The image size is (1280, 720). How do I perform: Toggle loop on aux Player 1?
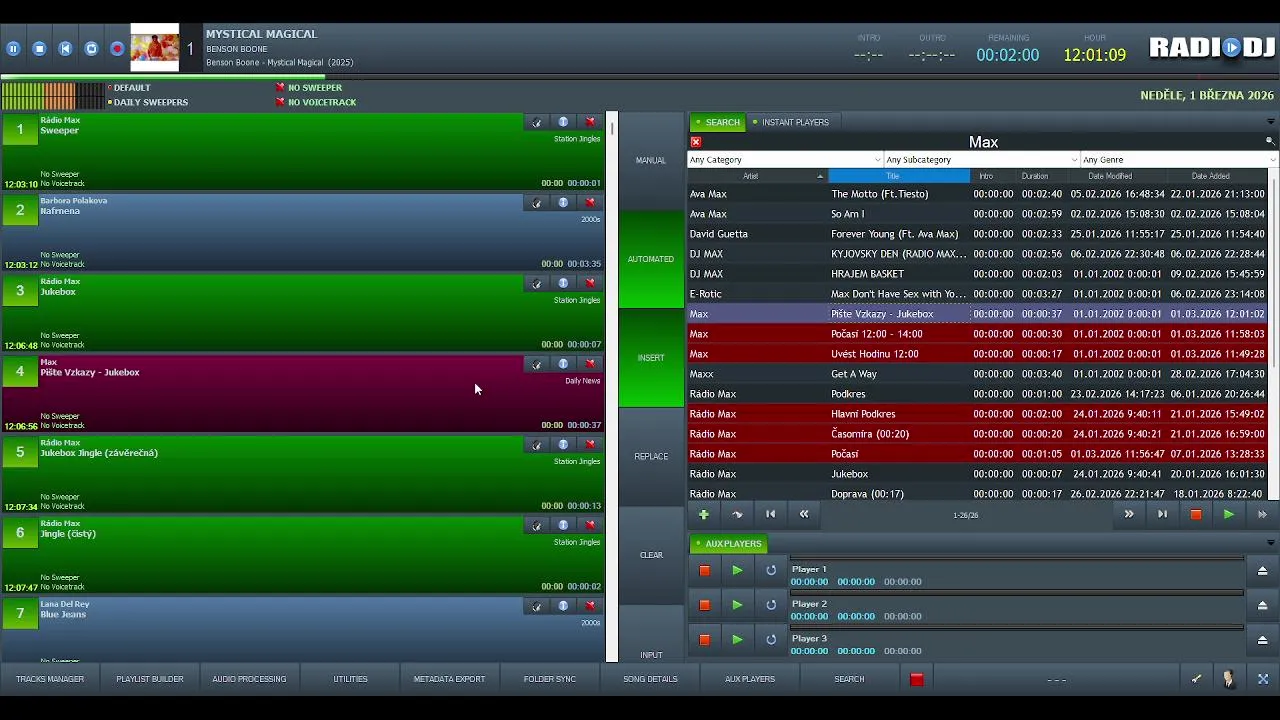[x=771, y=570]
